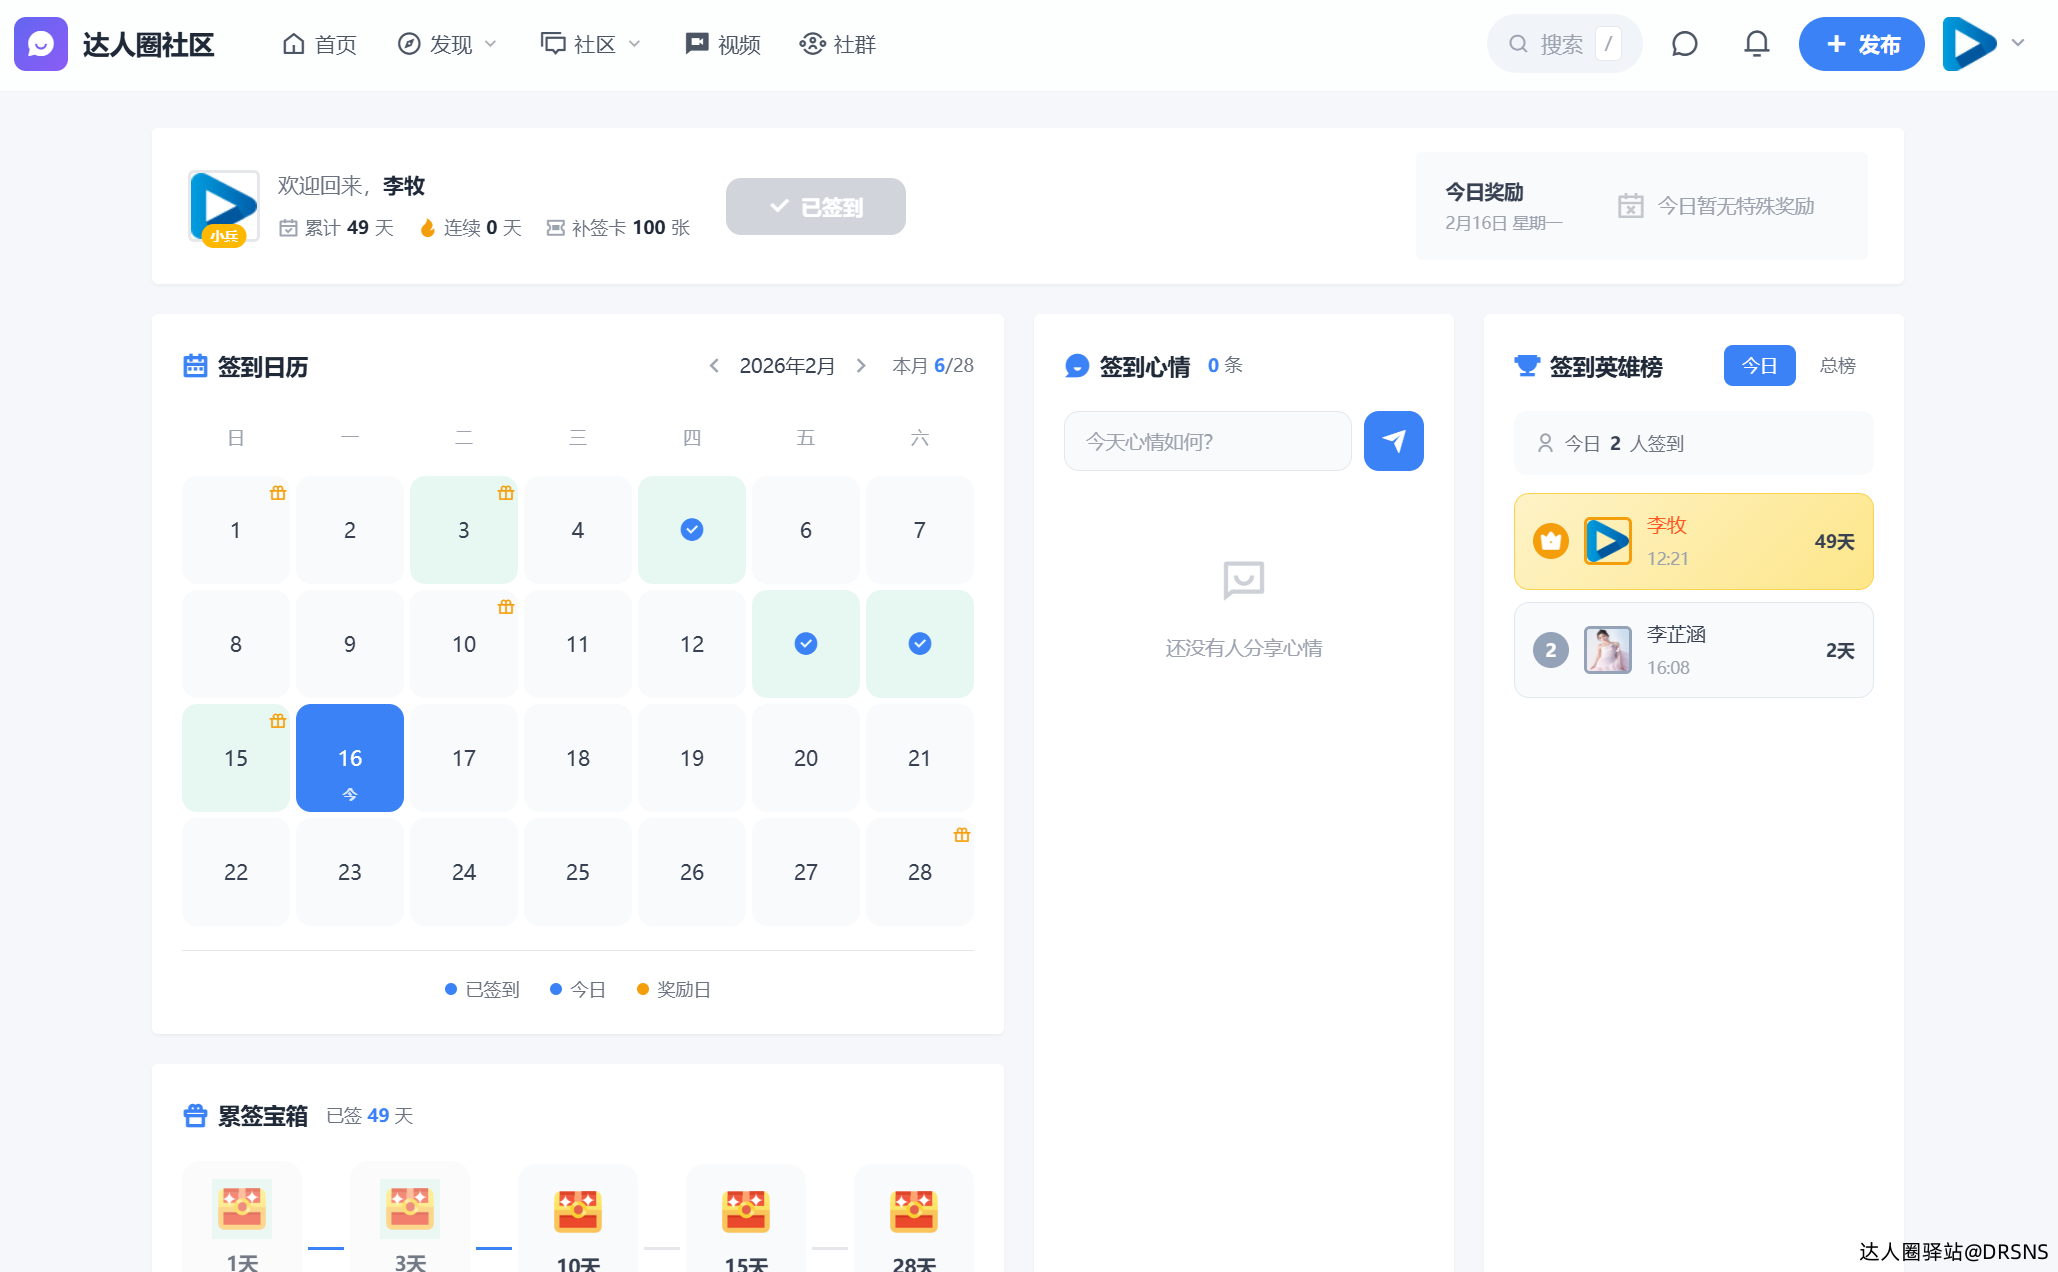Image resolution: width=2058 pixels, height=1272 pixels.
Task: Switch to 总榜 ranking tab
Action: coord(1837,366)
